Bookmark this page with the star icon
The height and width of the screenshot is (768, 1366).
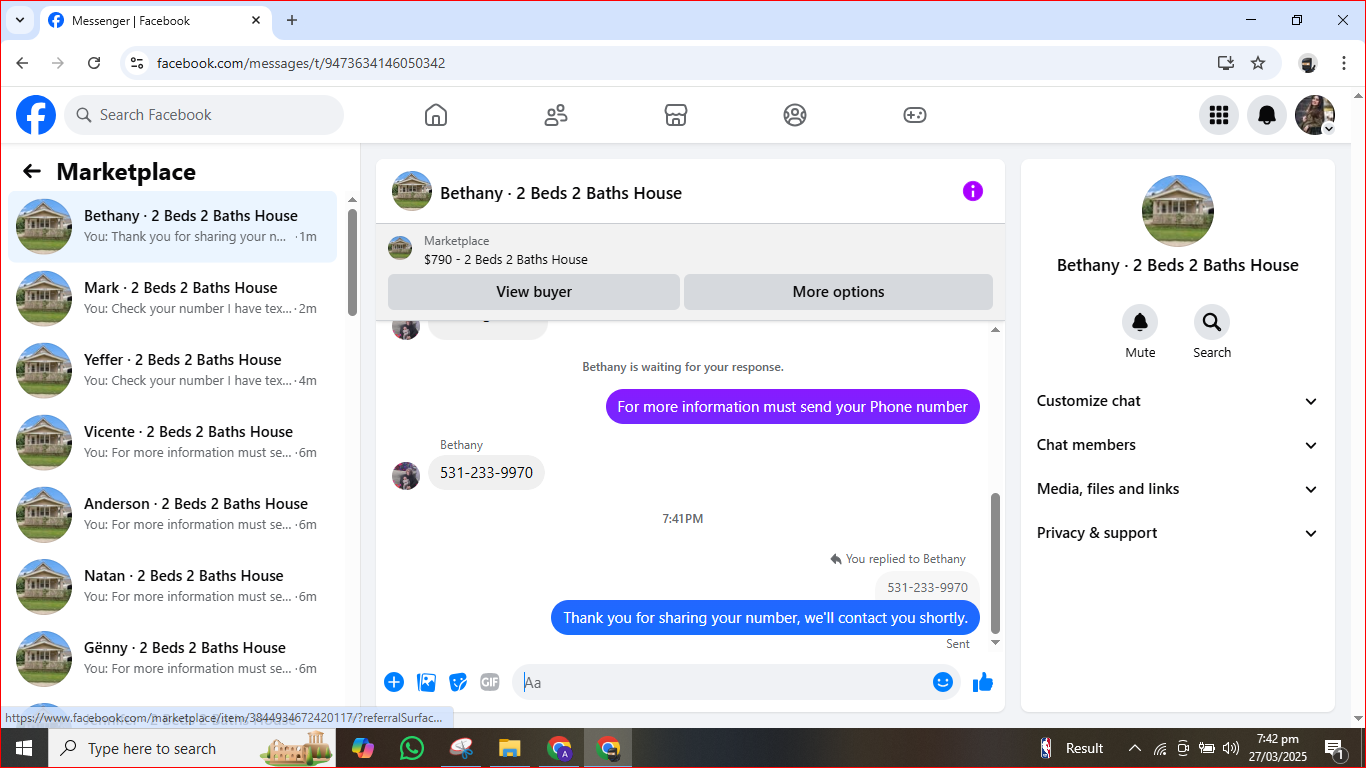(1258, 63)
